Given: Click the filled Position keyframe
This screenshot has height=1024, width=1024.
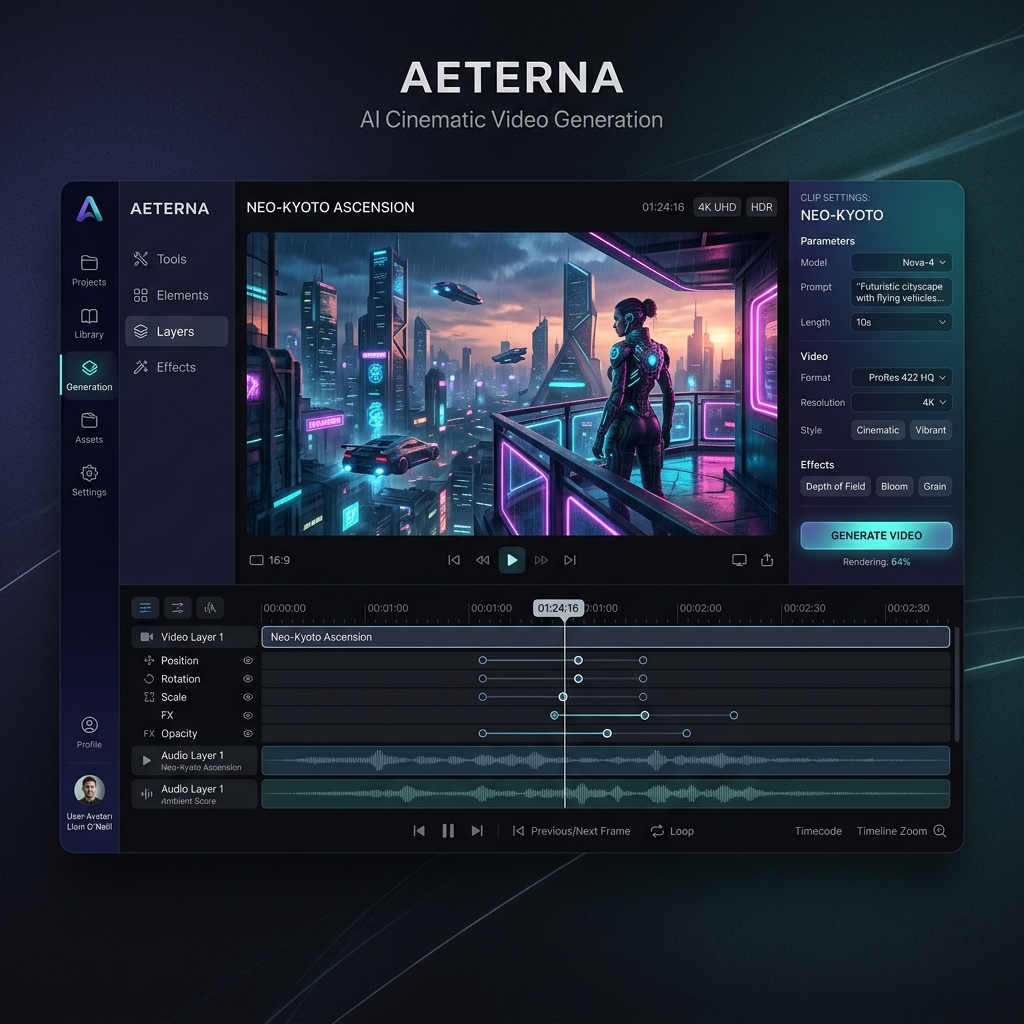Looking at the screenshot, I should click(x=578, y=660).
